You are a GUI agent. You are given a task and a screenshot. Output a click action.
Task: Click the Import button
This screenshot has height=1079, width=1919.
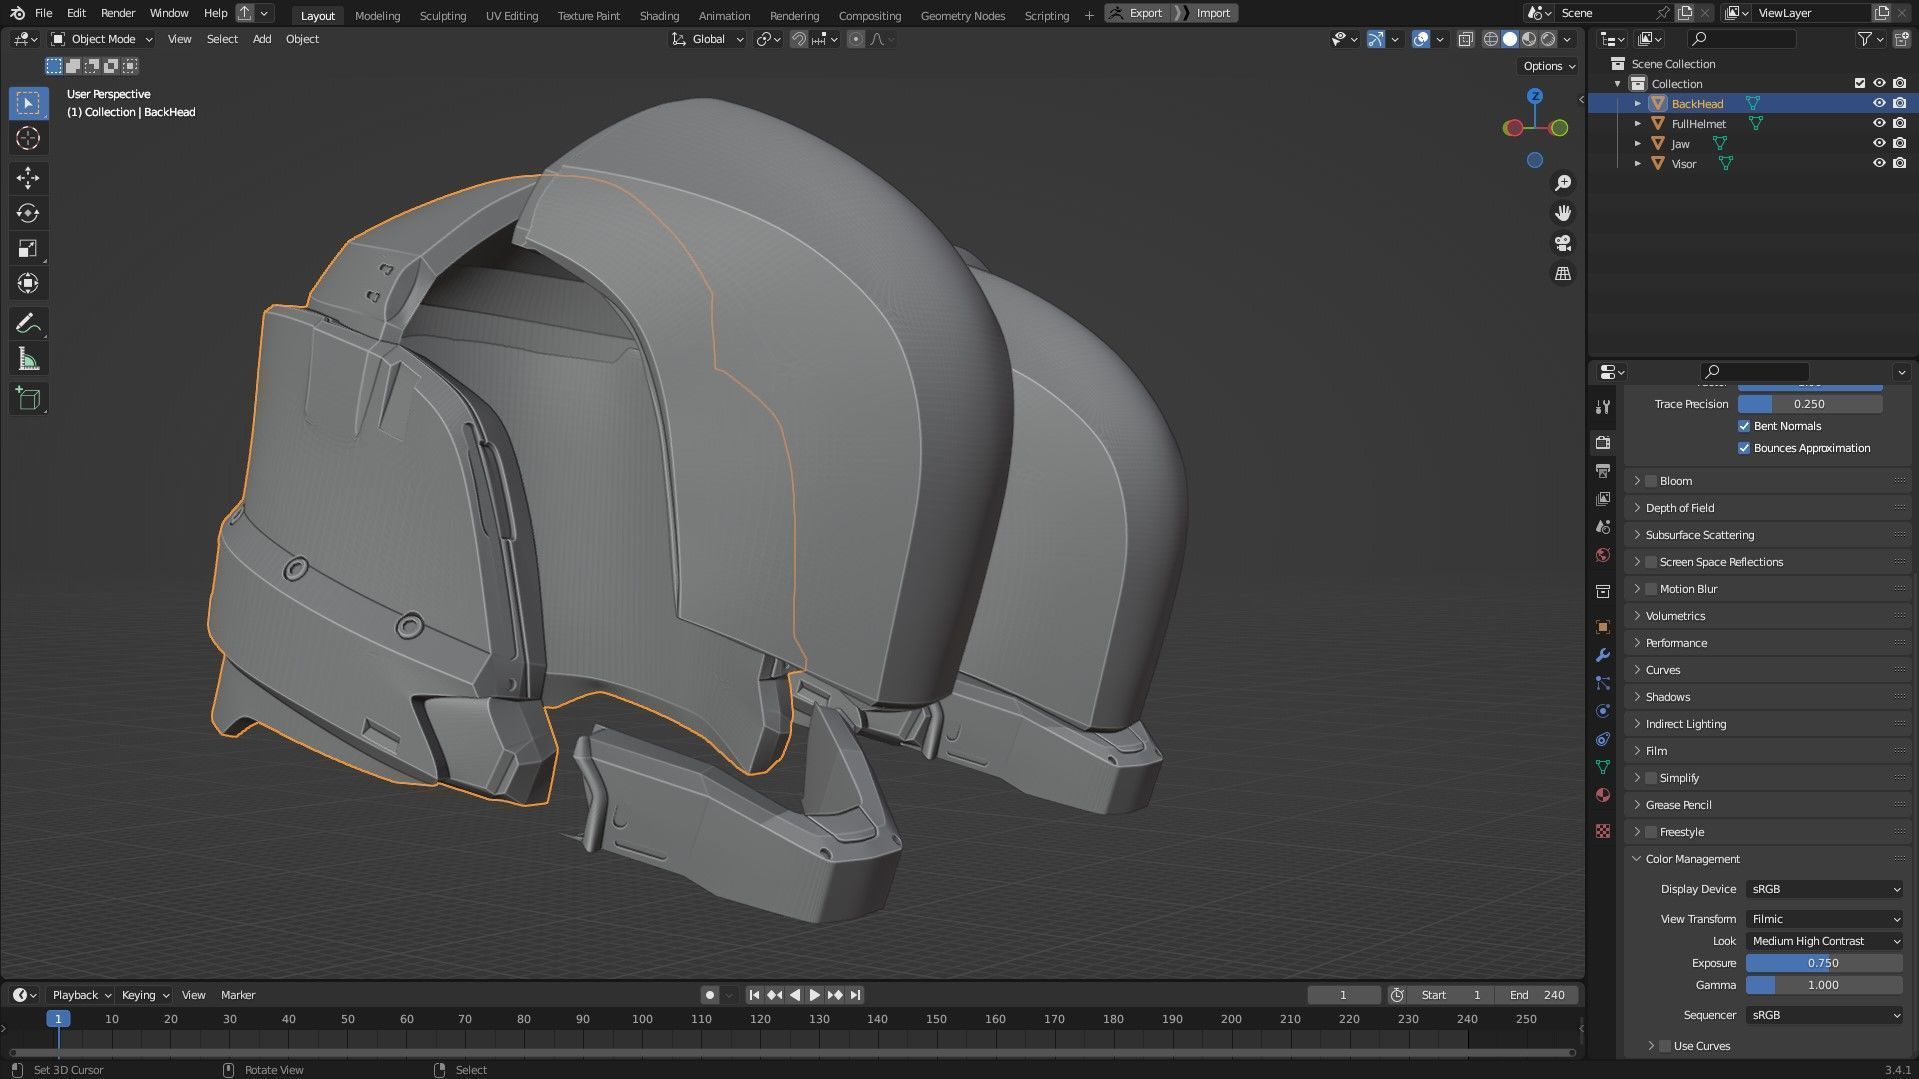click(x=1206, y=13)
